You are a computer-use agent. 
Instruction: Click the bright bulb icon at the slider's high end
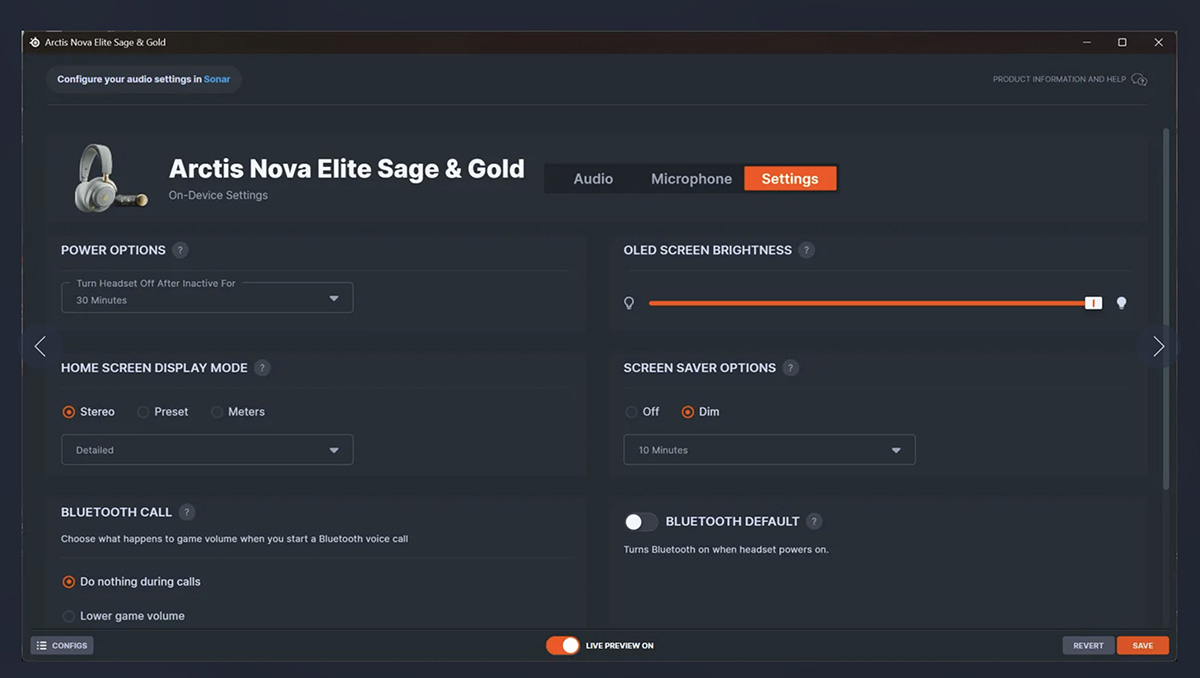click(1121, 303)
